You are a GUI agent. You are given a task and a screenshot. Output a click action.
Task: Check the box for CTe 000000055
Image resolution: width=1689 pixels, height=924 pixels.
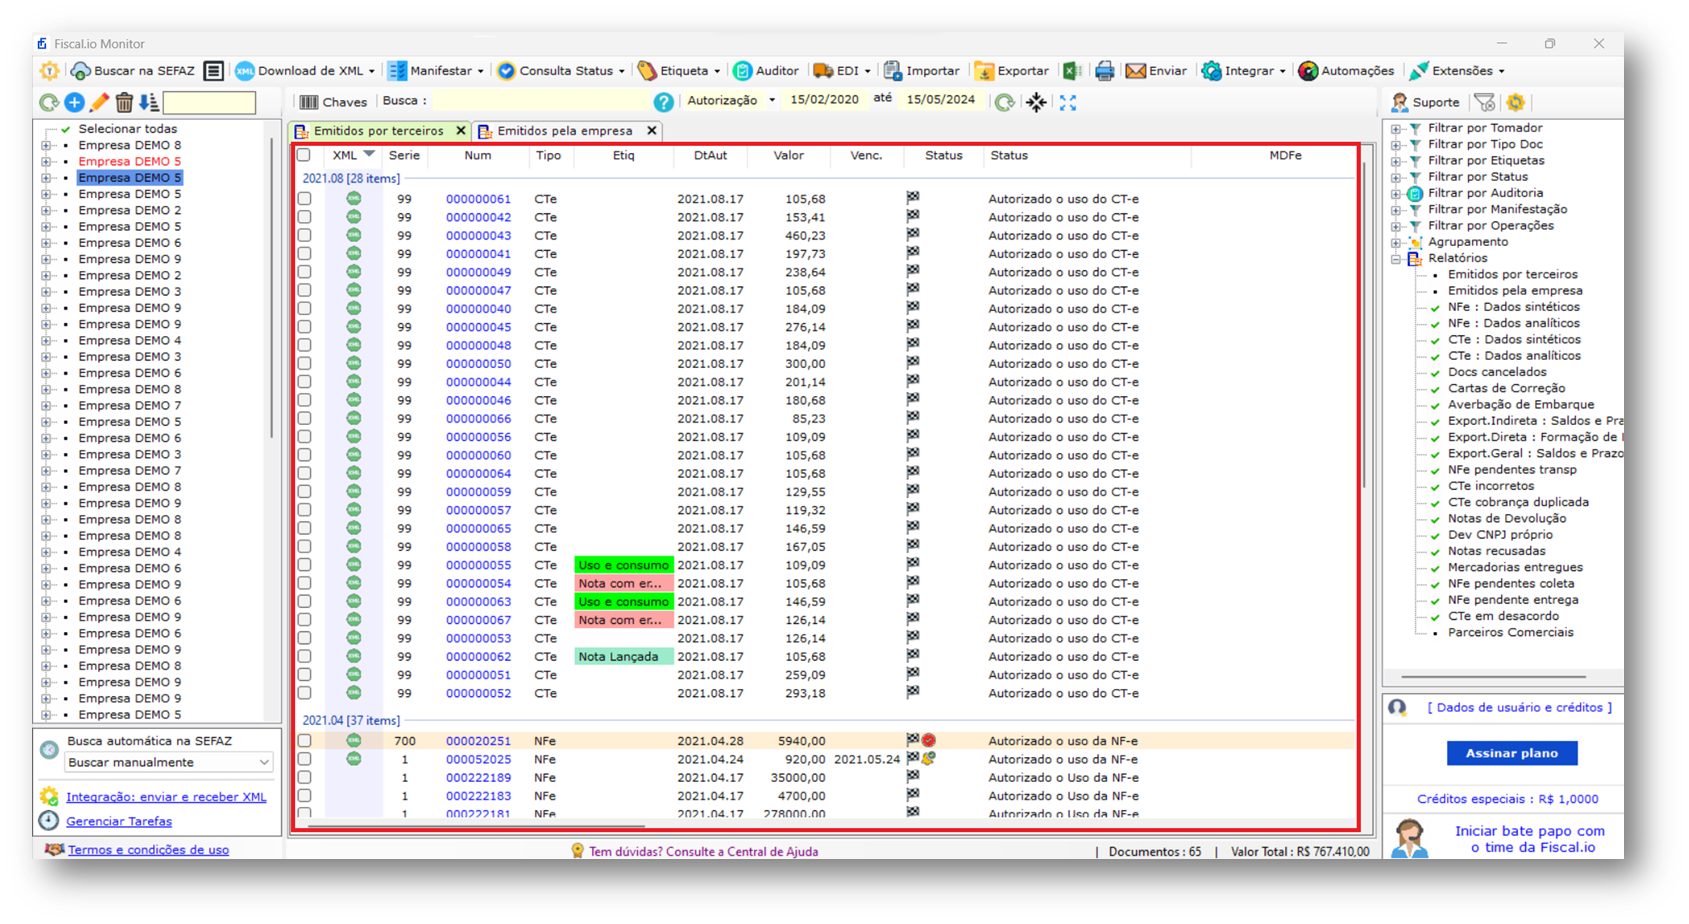304,565
